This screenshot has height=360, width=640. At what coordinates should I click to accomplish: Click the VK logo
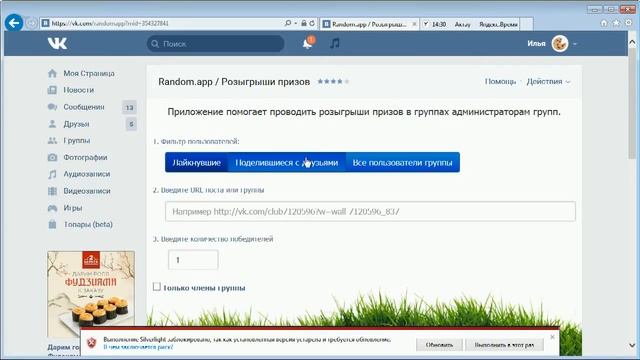57,43
